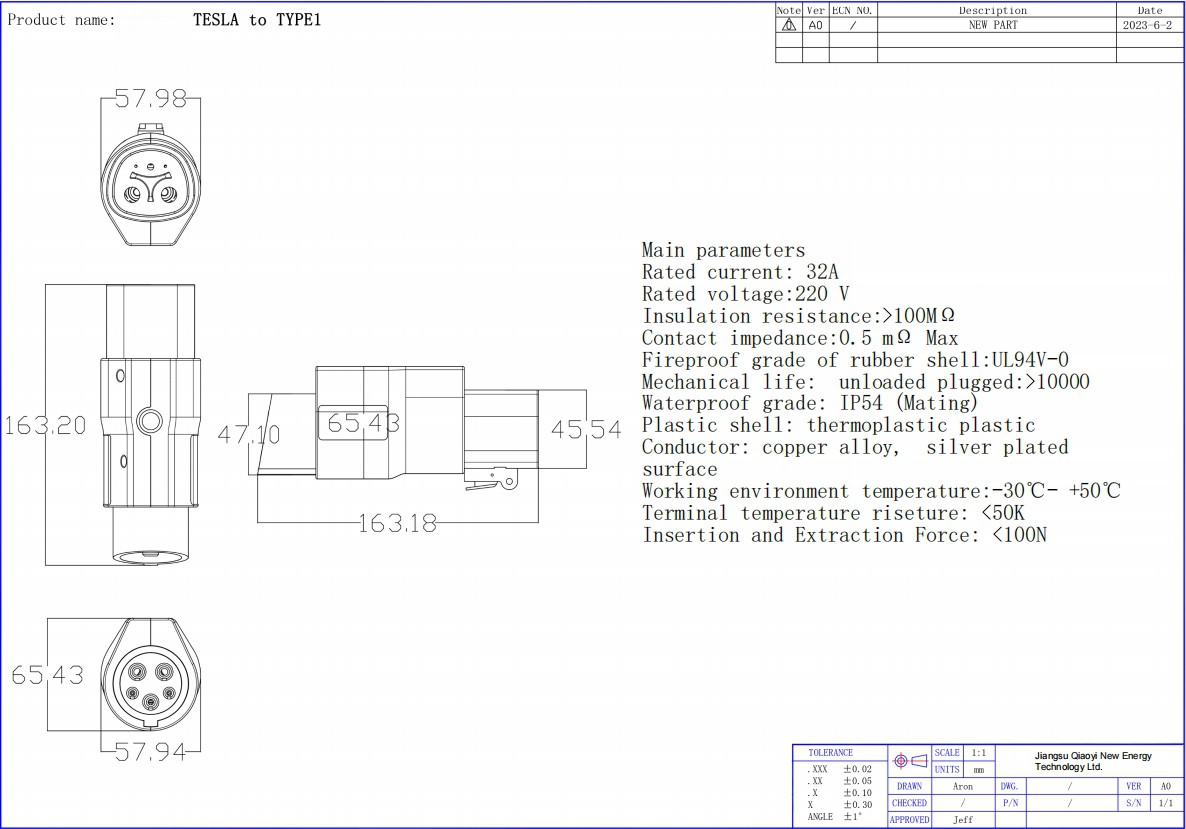Select the 2023-6-2 date cell
This screenshot has width=1186, height=829.
(1147, 25)
